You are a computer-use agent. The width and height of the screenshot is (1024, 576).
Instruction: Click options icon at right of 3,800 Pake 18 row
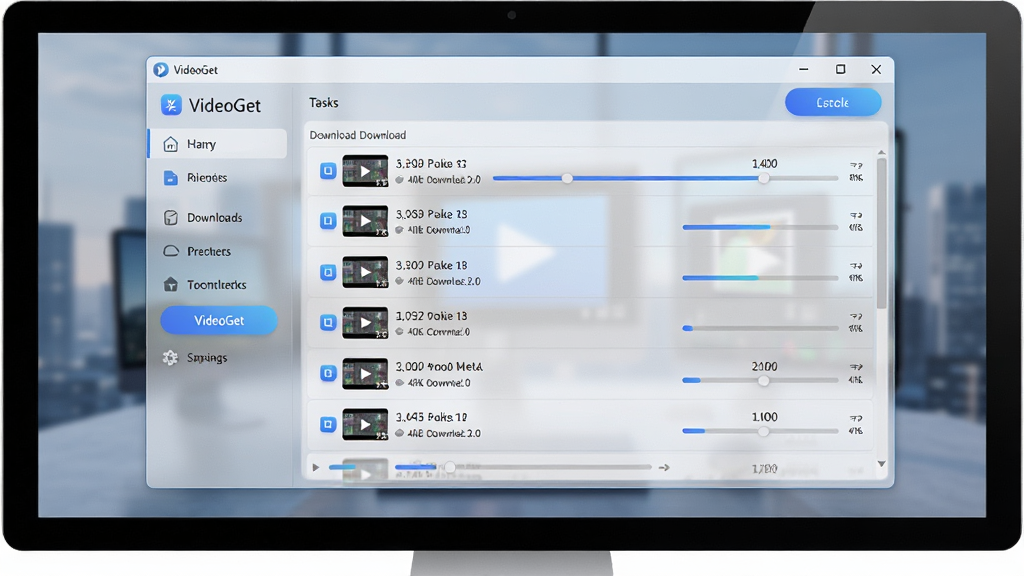point(856,266)
